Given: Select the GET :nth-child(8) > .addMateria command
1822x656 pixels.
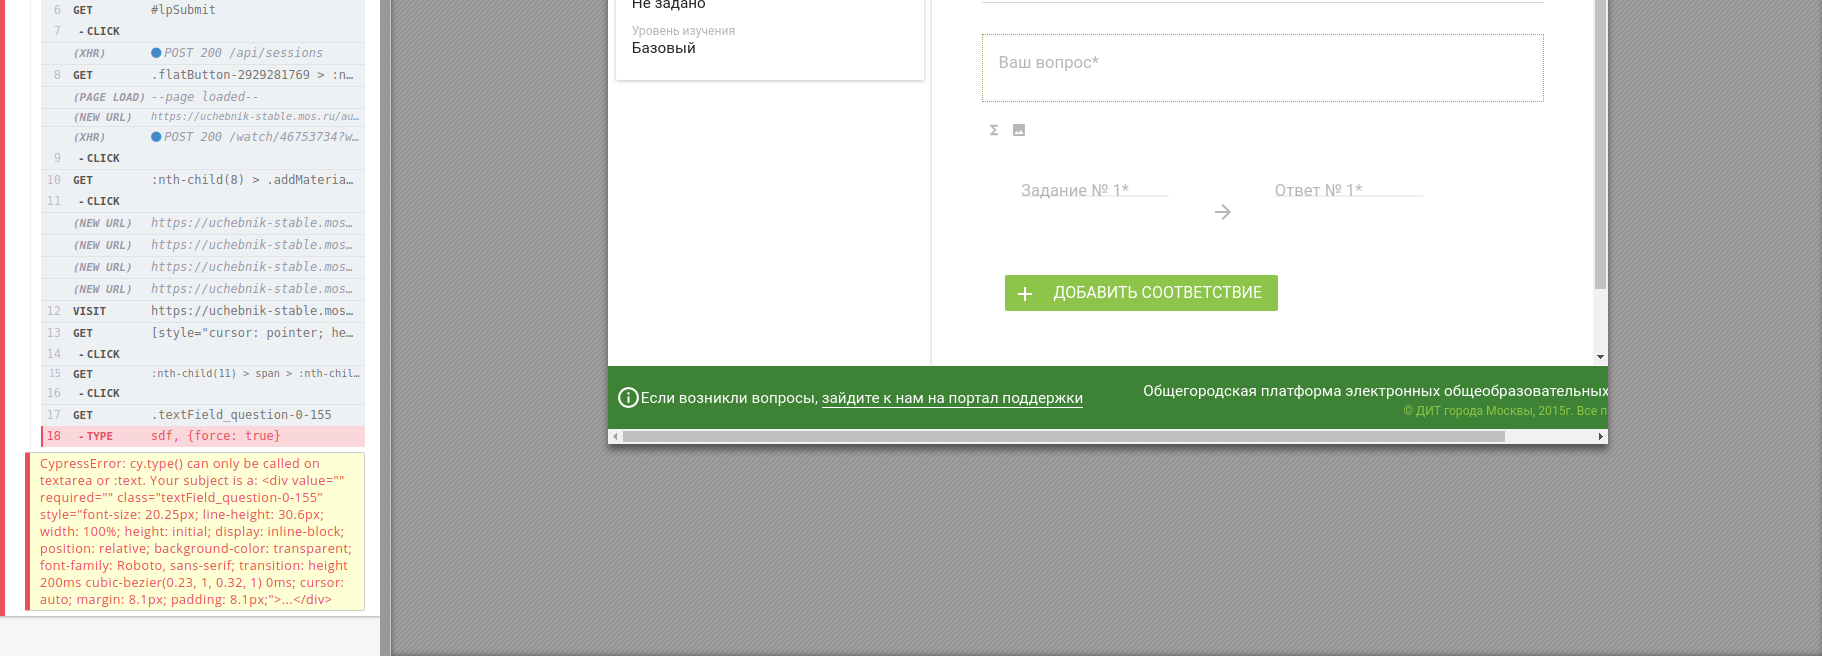Looking at the screenshot, I should click(x=203, y=180).
